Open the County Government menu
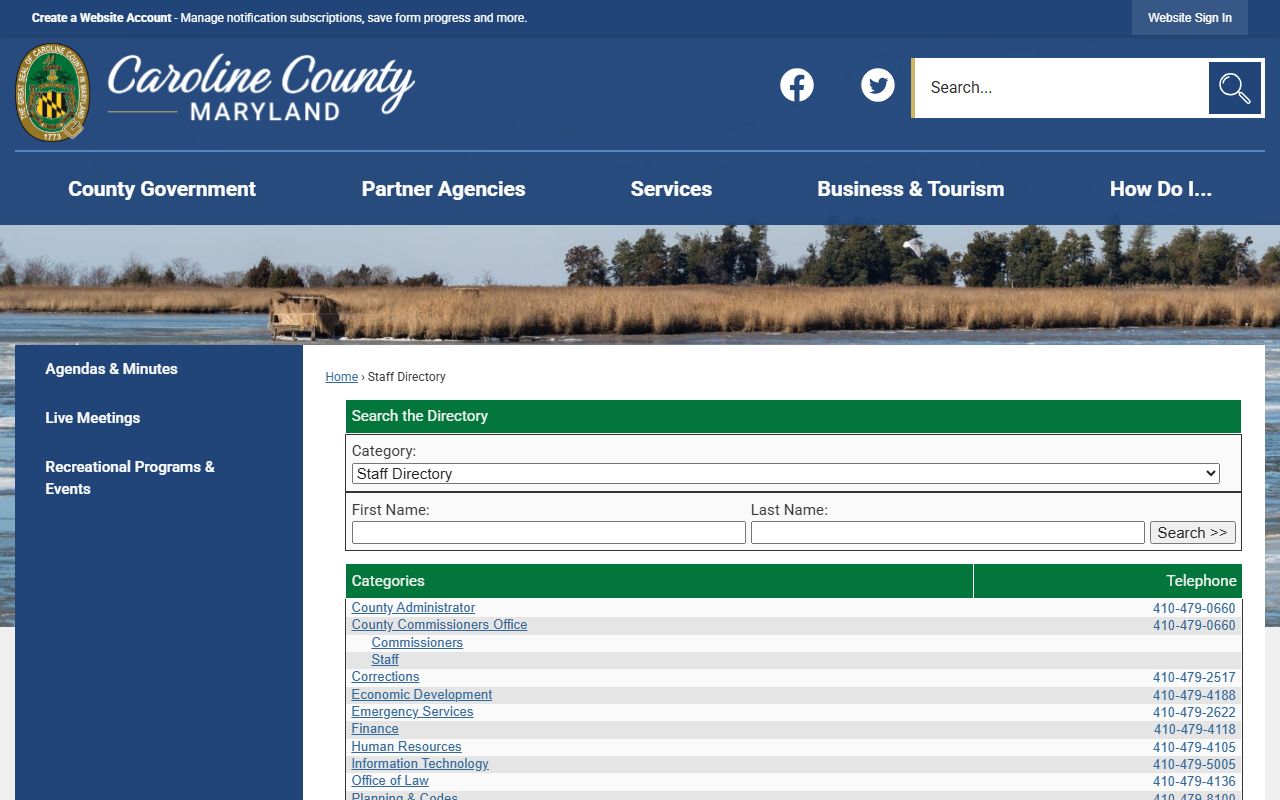Image resolution: width=1280 pixels, height=800 pixels. pos(162,189)
